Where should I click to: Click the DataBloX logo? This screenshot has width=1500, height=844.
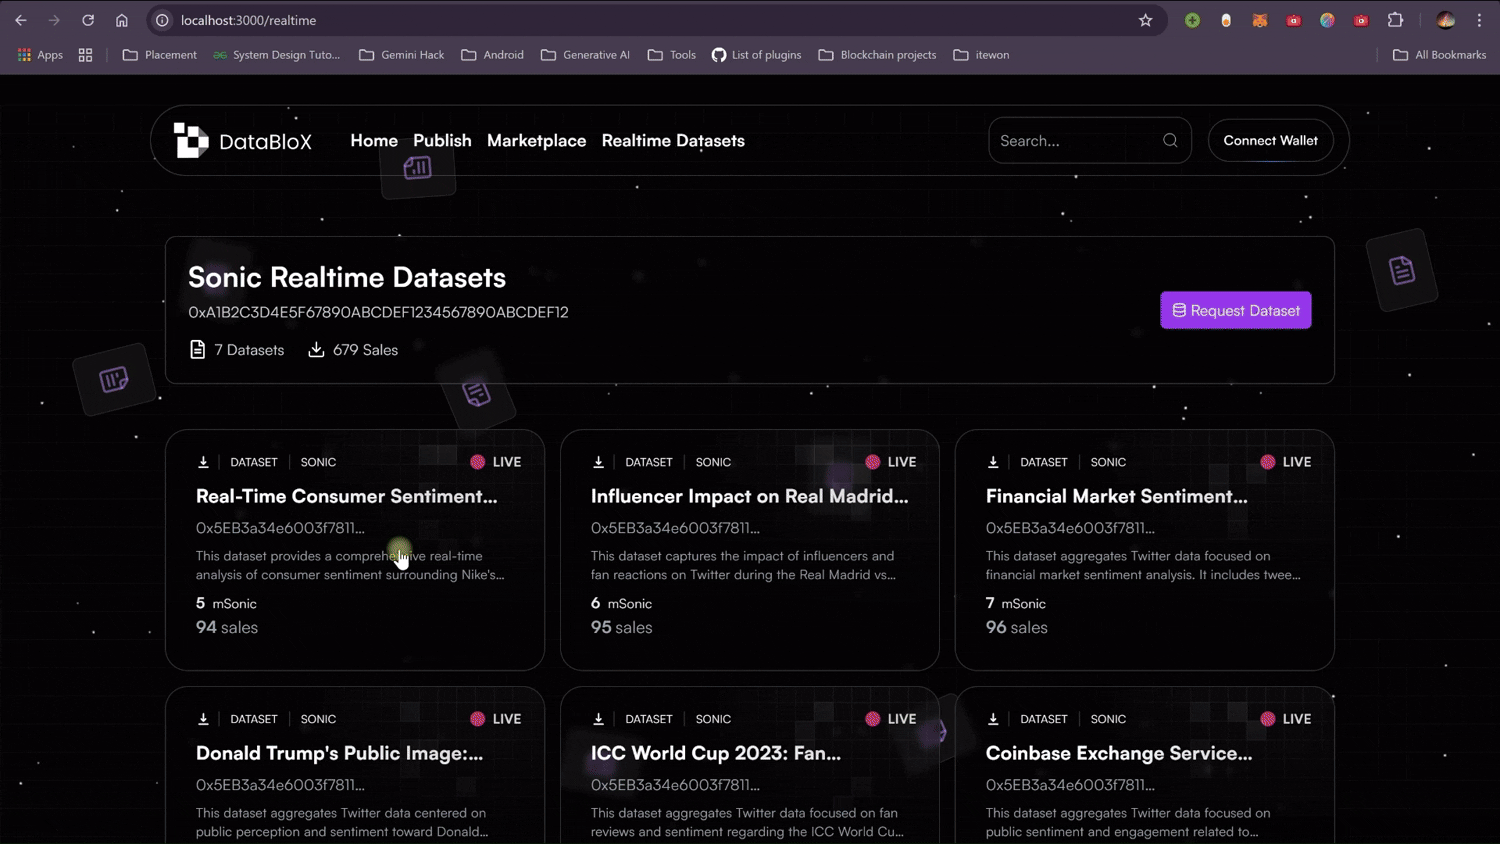[243, 141]
